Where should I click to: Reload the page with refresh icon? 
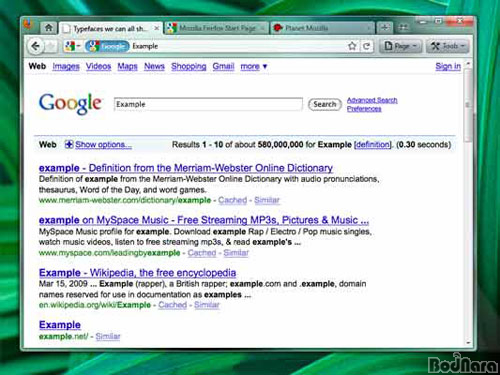coord(366,46)
